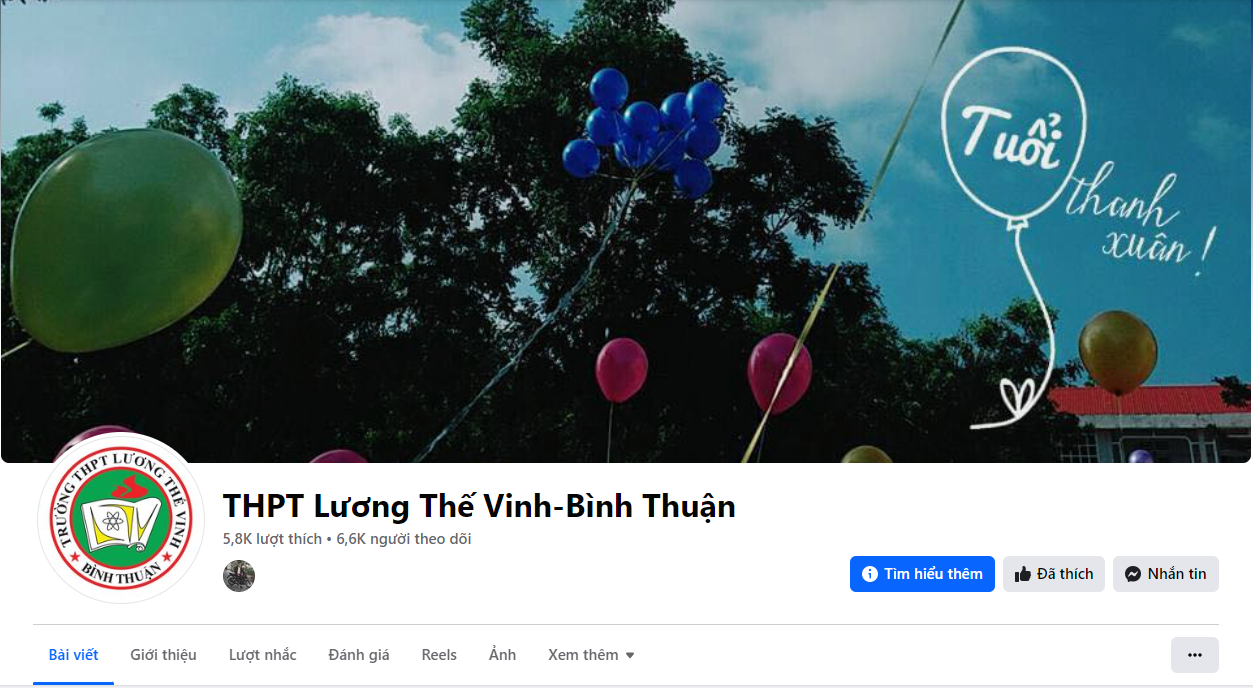Go to the Lượt nhắc tab
Image resolution: width=1253 pixels, height=688 pixels.
pos(263,655)
